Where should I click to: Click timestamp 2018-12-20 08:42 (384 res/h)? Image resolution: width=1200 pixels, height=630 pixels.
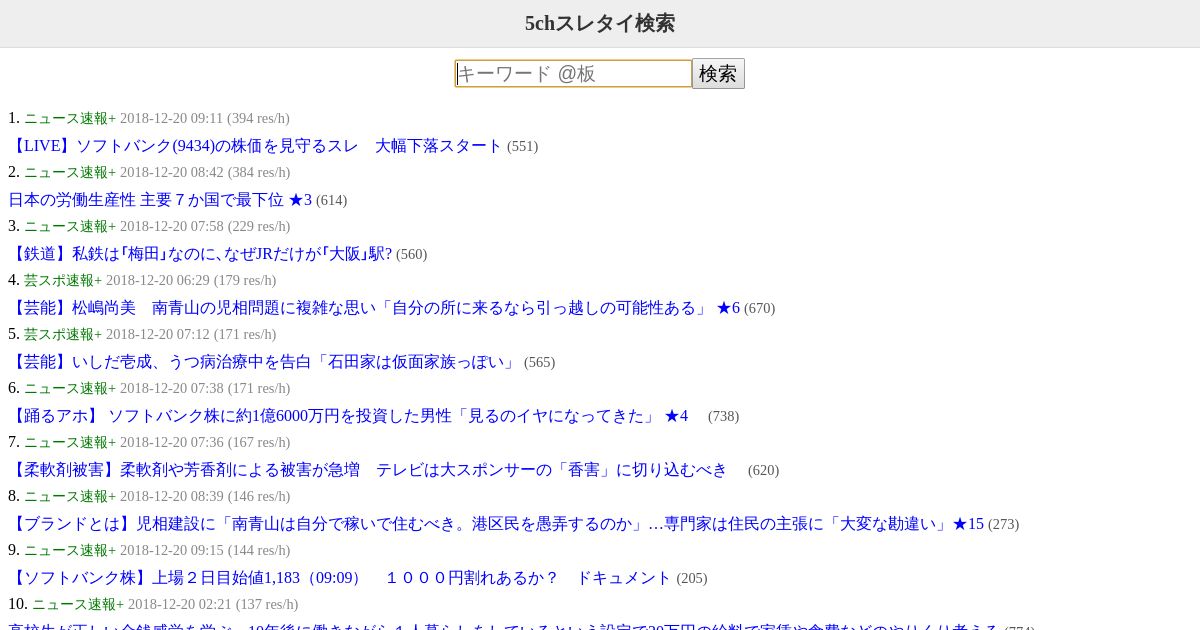[x=205, y=172]
